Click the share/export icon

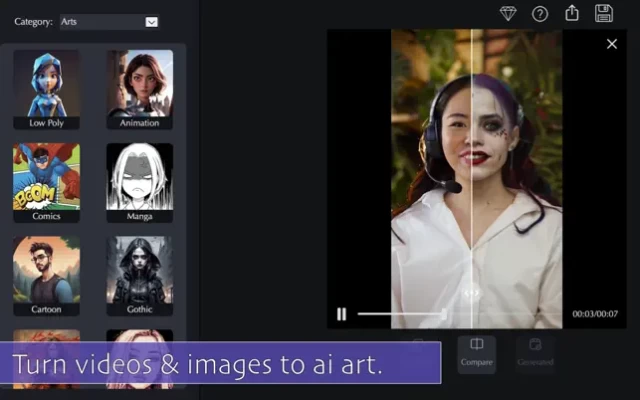click(x=572, y=13)
